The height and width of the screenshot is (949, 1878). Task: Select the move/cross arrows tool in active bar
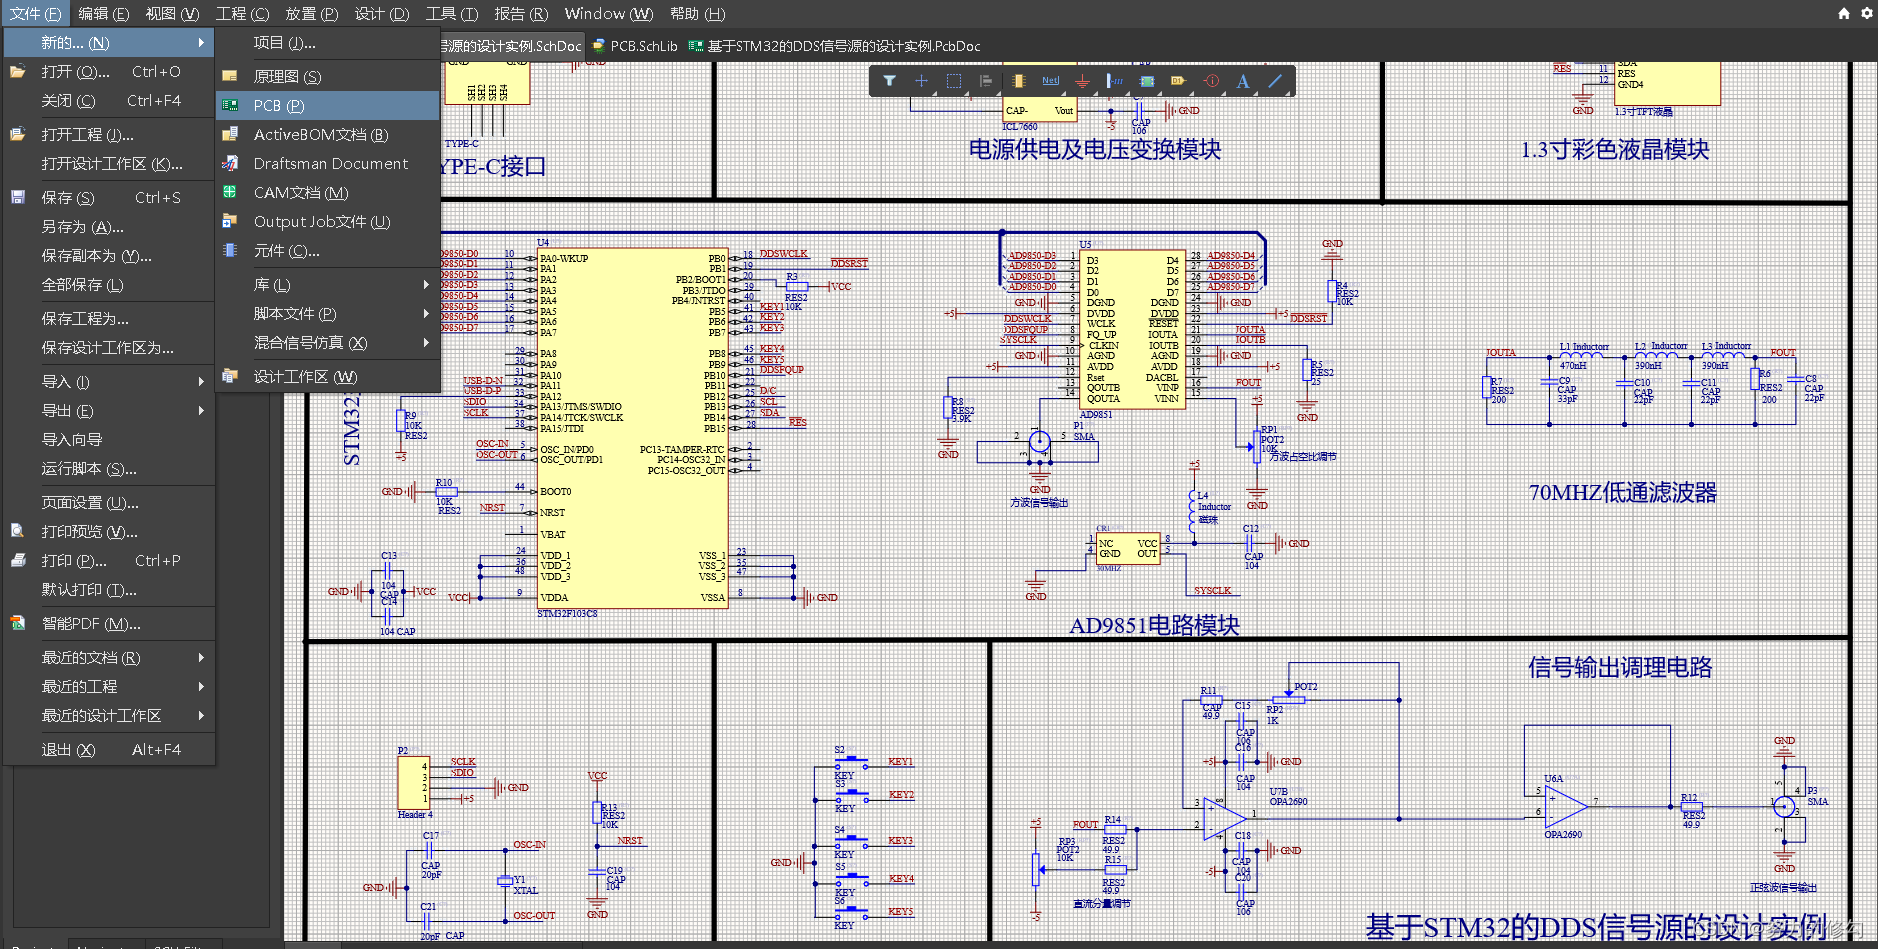tap(921, 81)
